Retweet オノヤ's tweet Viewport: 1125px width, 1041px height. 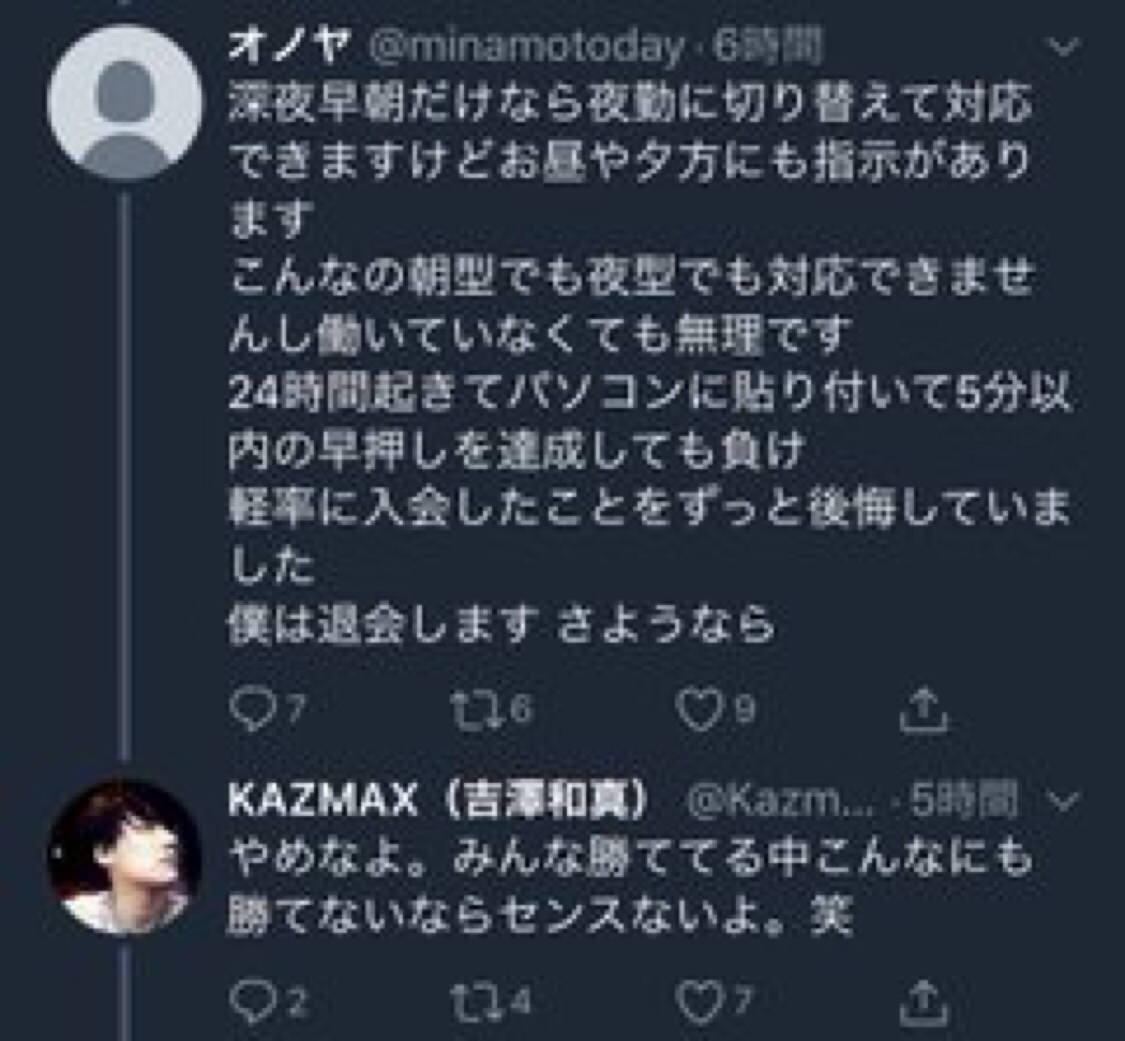coord(469,710)
